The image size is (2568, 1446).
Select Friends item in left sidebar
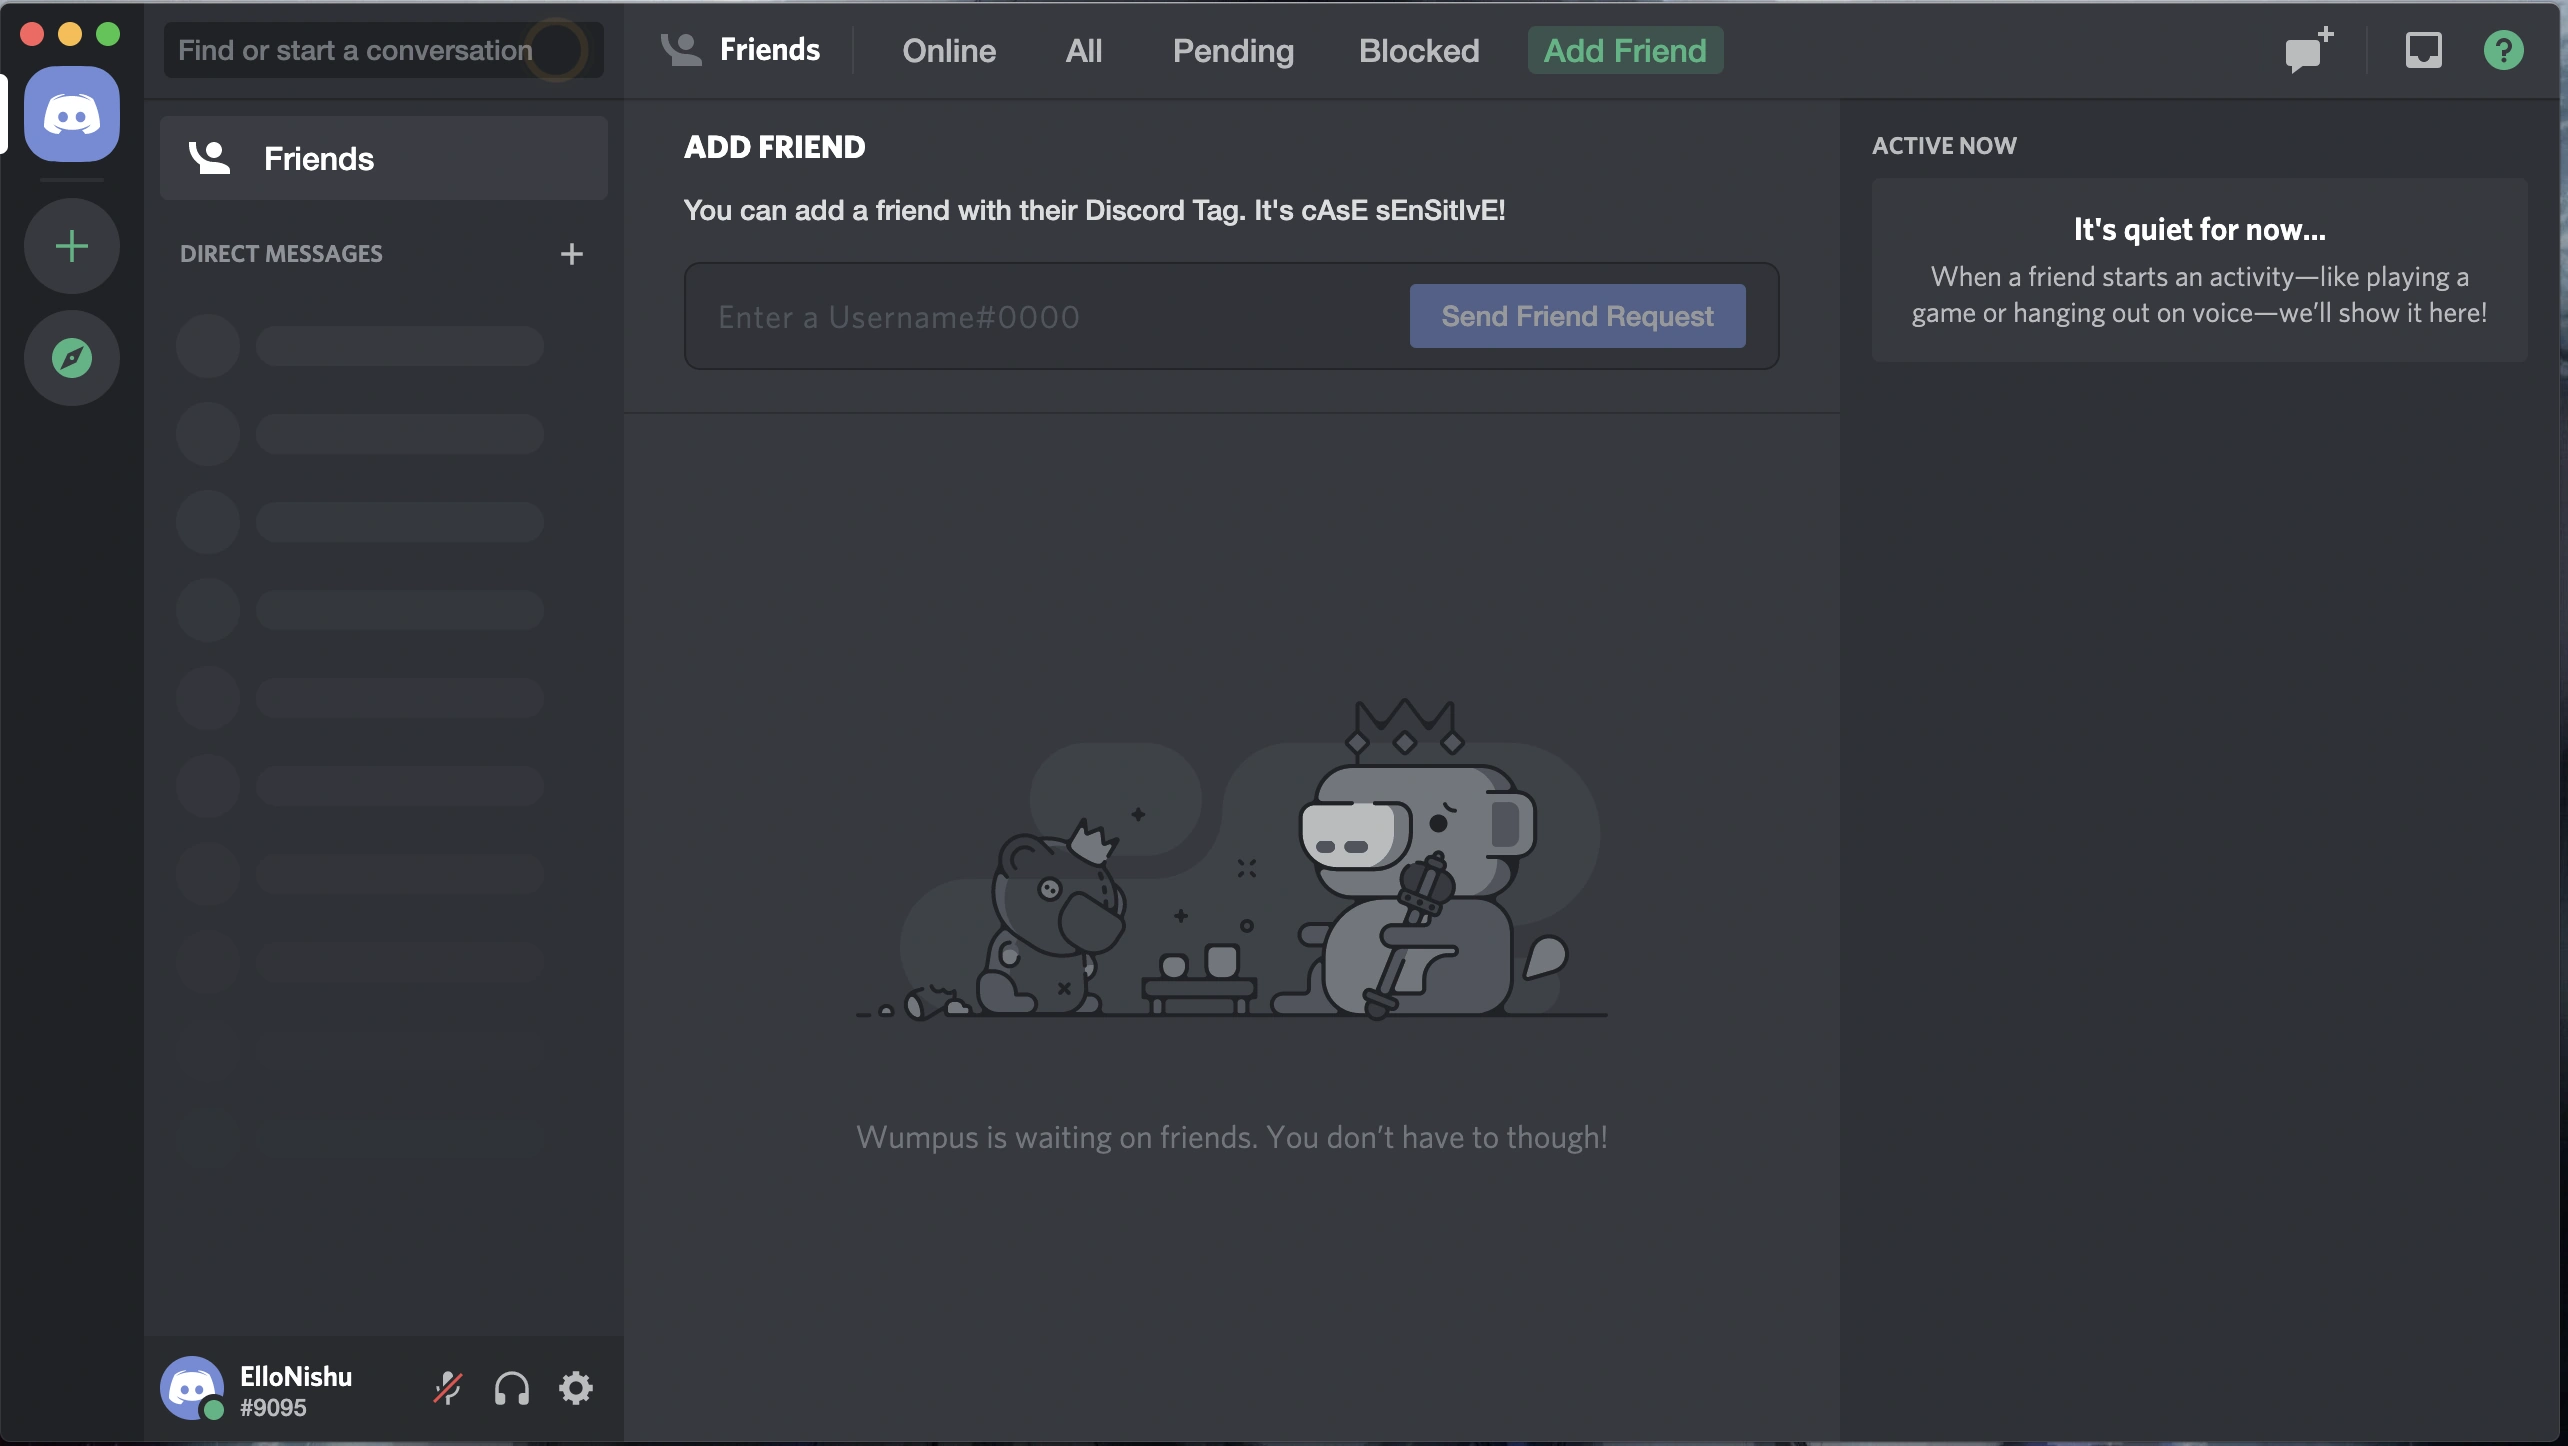383,158
